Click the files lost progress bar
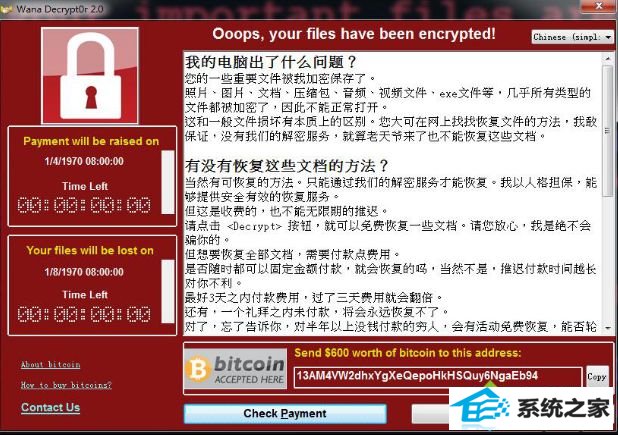618x435 pixels. click(x=168, y=291)
